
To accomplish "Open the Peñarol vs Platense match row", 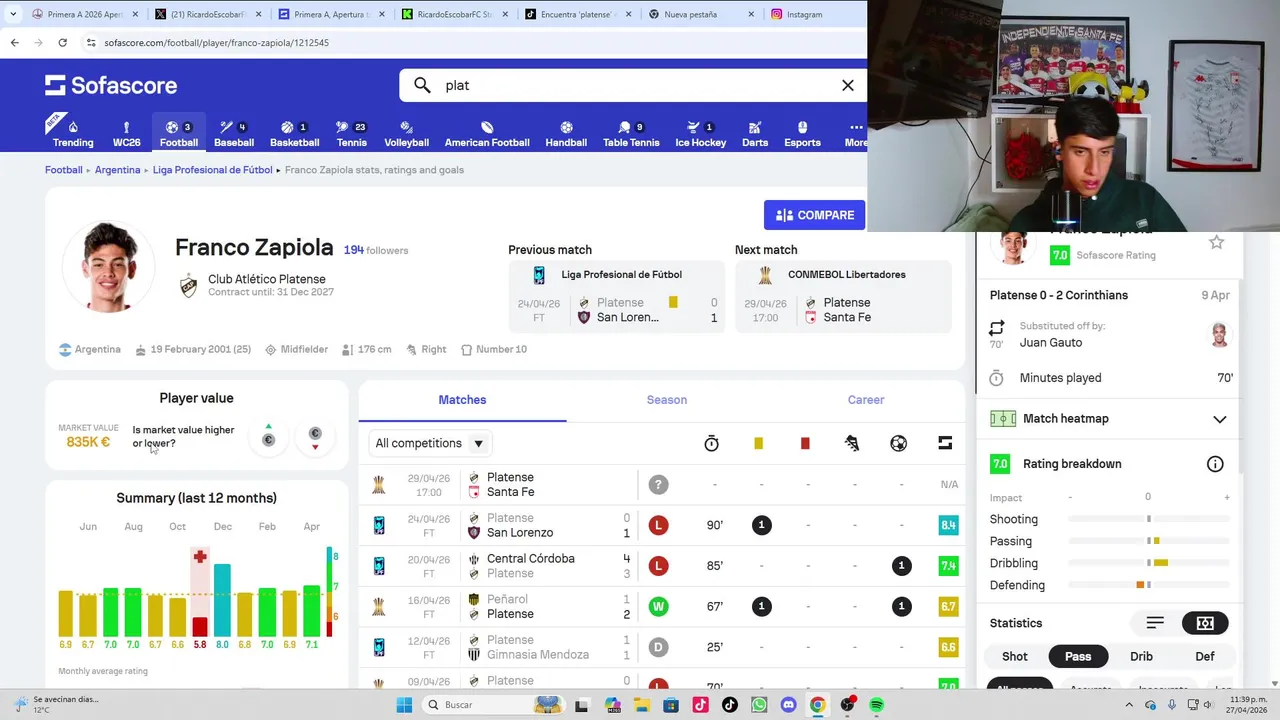I will (662, 607).
